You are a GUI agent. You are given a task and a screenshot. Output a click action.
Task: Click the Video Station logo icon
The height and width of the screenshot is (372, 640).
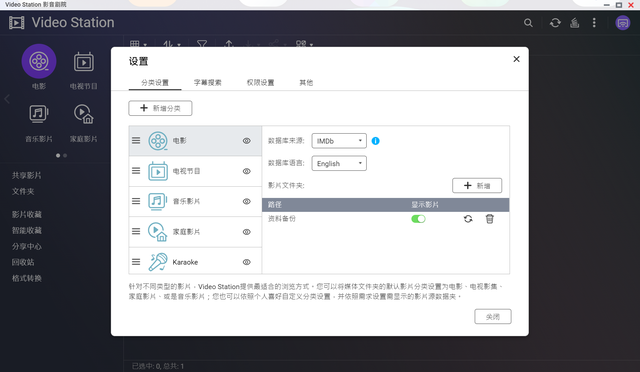coord(17,22)
